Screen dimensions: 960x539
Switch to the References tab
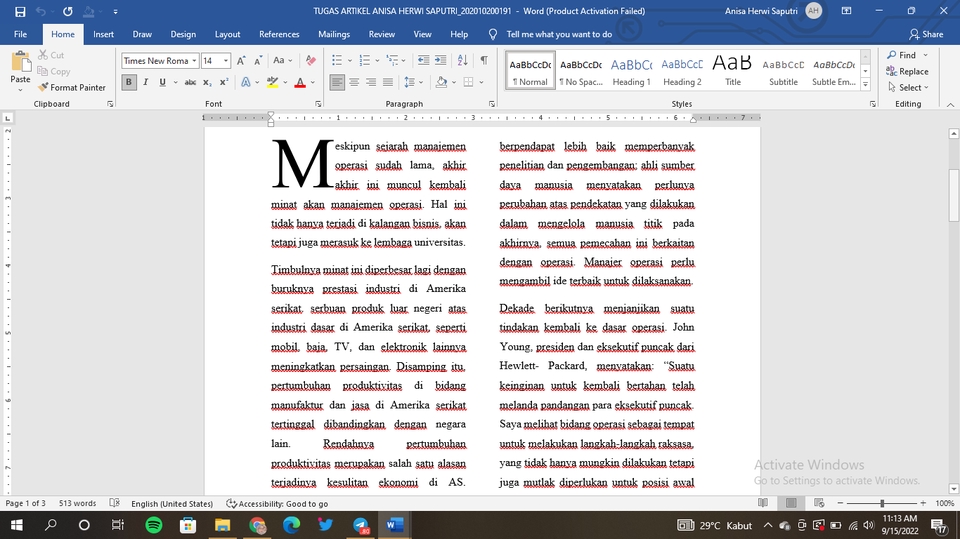279,34
